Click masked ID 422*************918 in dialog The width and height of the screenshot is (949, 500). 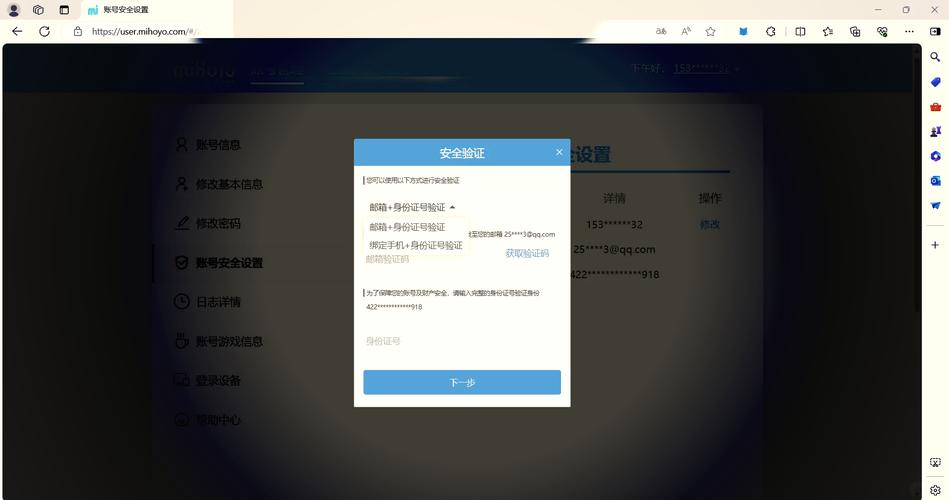[x=394, y=307]
